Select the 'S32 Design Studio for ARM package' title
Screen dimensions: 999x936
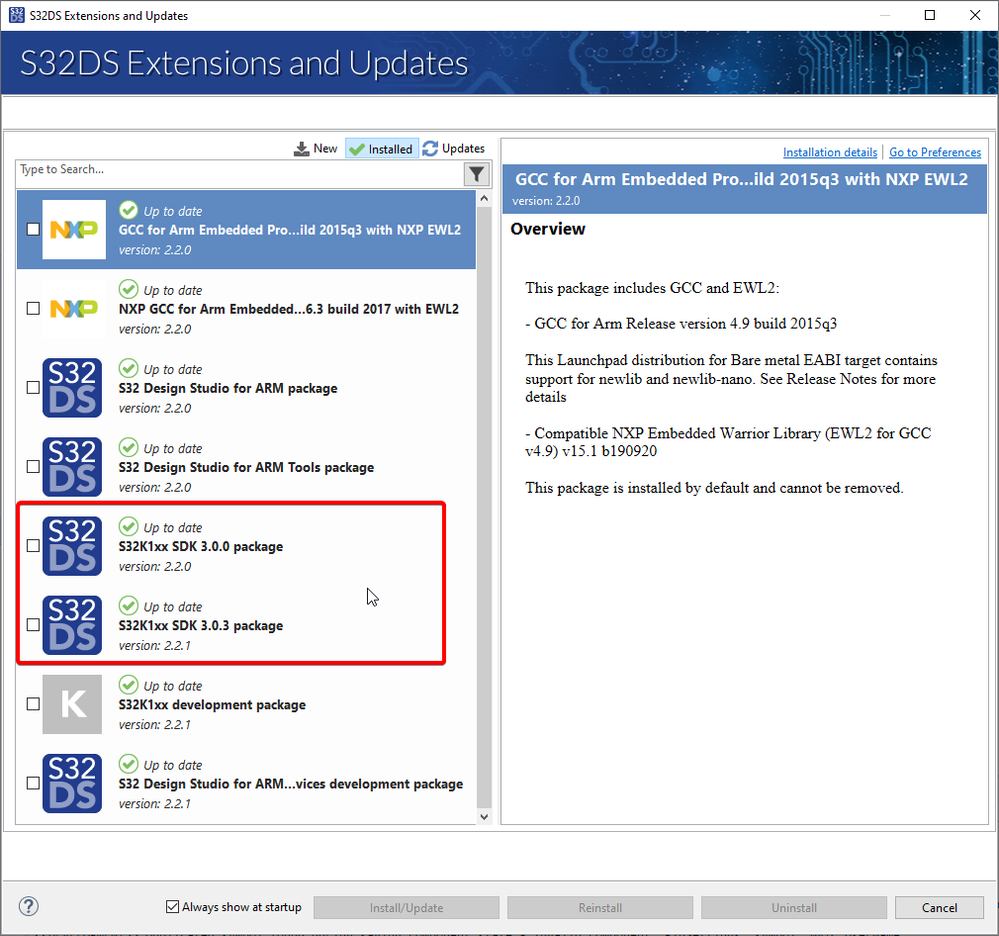227,388
